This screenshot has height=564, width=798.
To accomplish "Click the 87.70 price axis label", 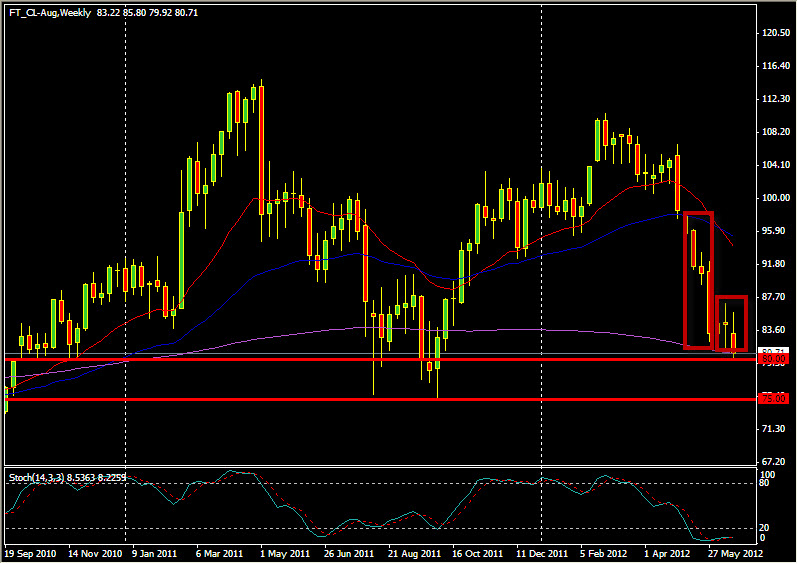I will click(776, 297).
